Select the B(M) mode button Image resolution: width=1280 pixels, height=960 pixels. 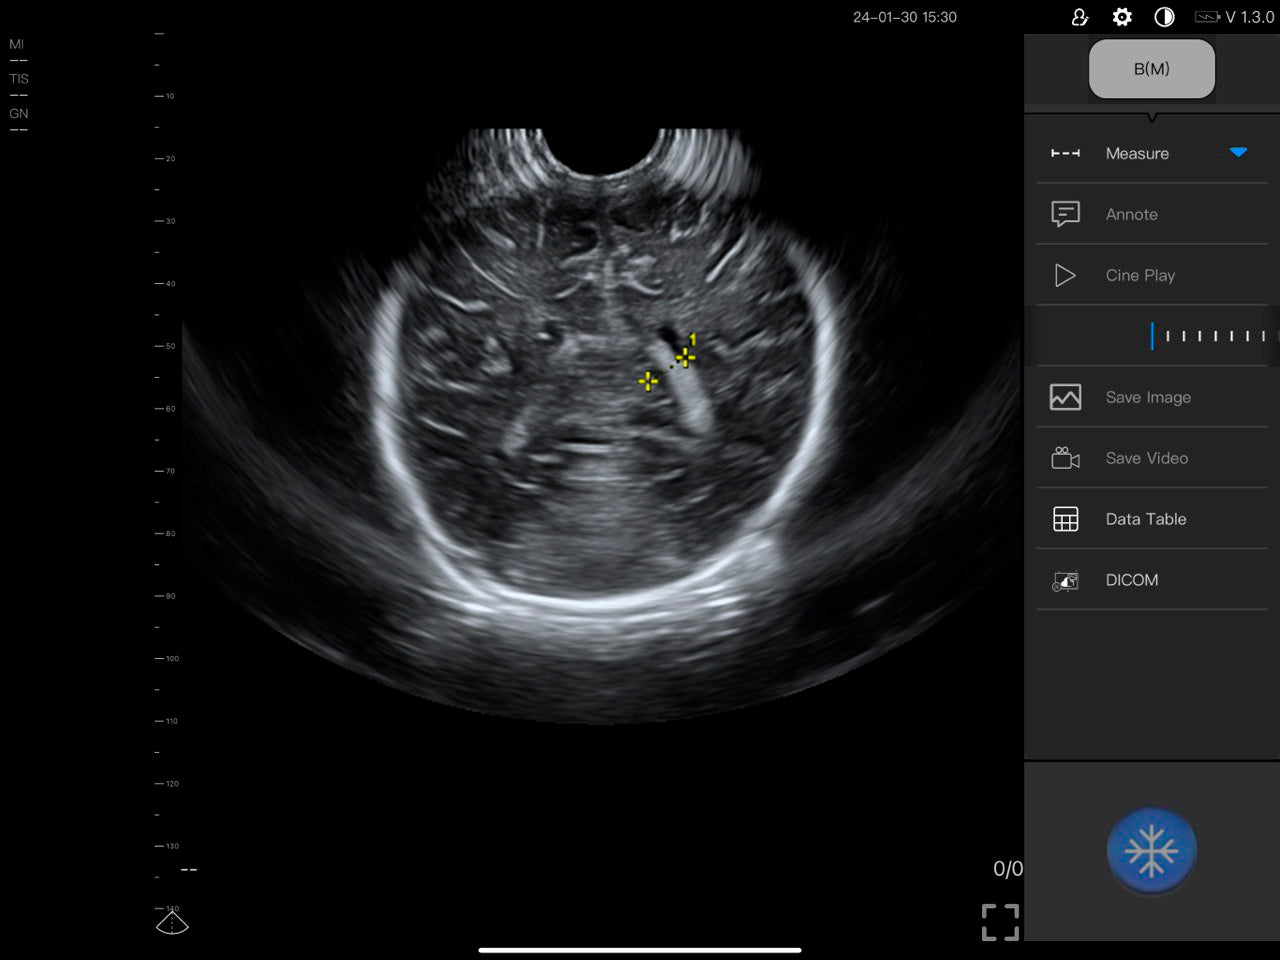(1151, 69)
